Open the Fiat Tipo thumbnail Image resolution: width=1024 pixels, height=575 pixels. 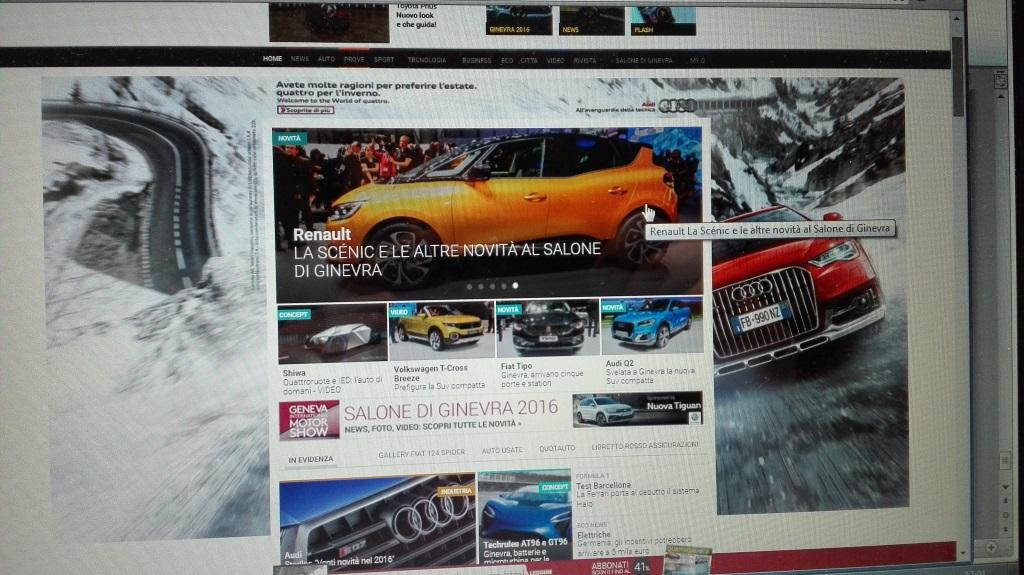pyautogui.click(x=547, y=327)
